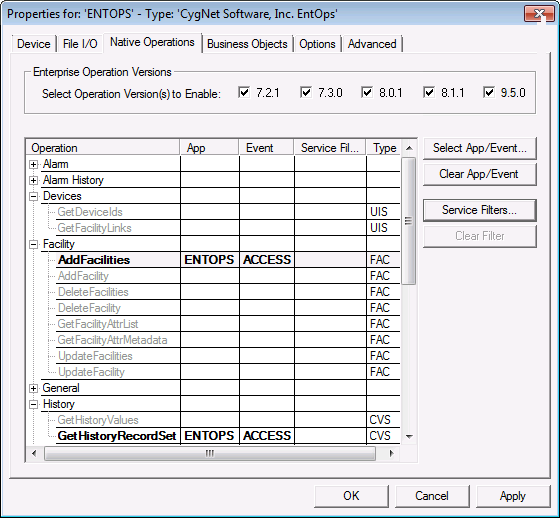Expand the Alarm tree node
The height and width of the screenshot is (518, 560).
[34, 164]
